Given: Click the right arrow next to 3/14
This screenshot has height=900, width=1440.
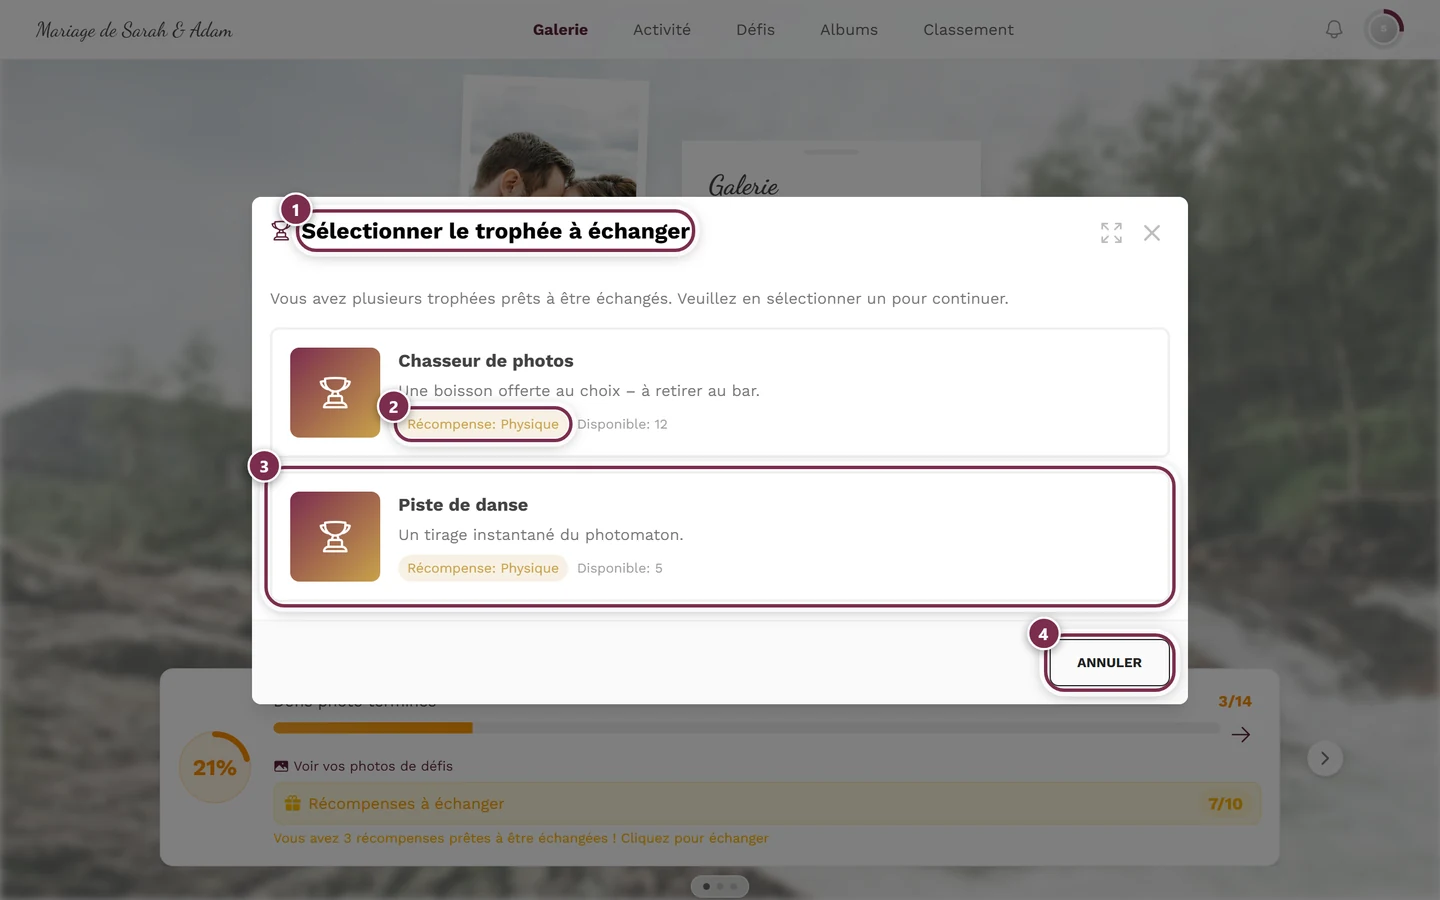Looking at the screenshot, I should (x=1241, y=735).
